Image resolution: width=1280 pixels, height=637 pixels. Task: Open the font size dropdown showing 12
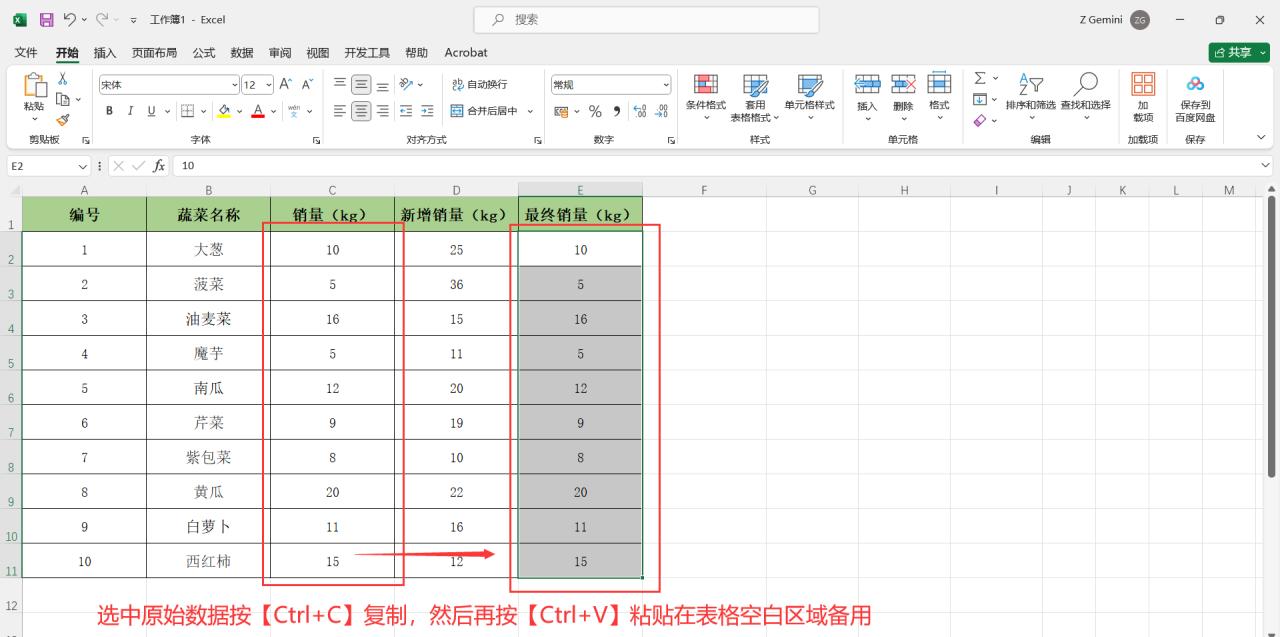coord(269,85)
